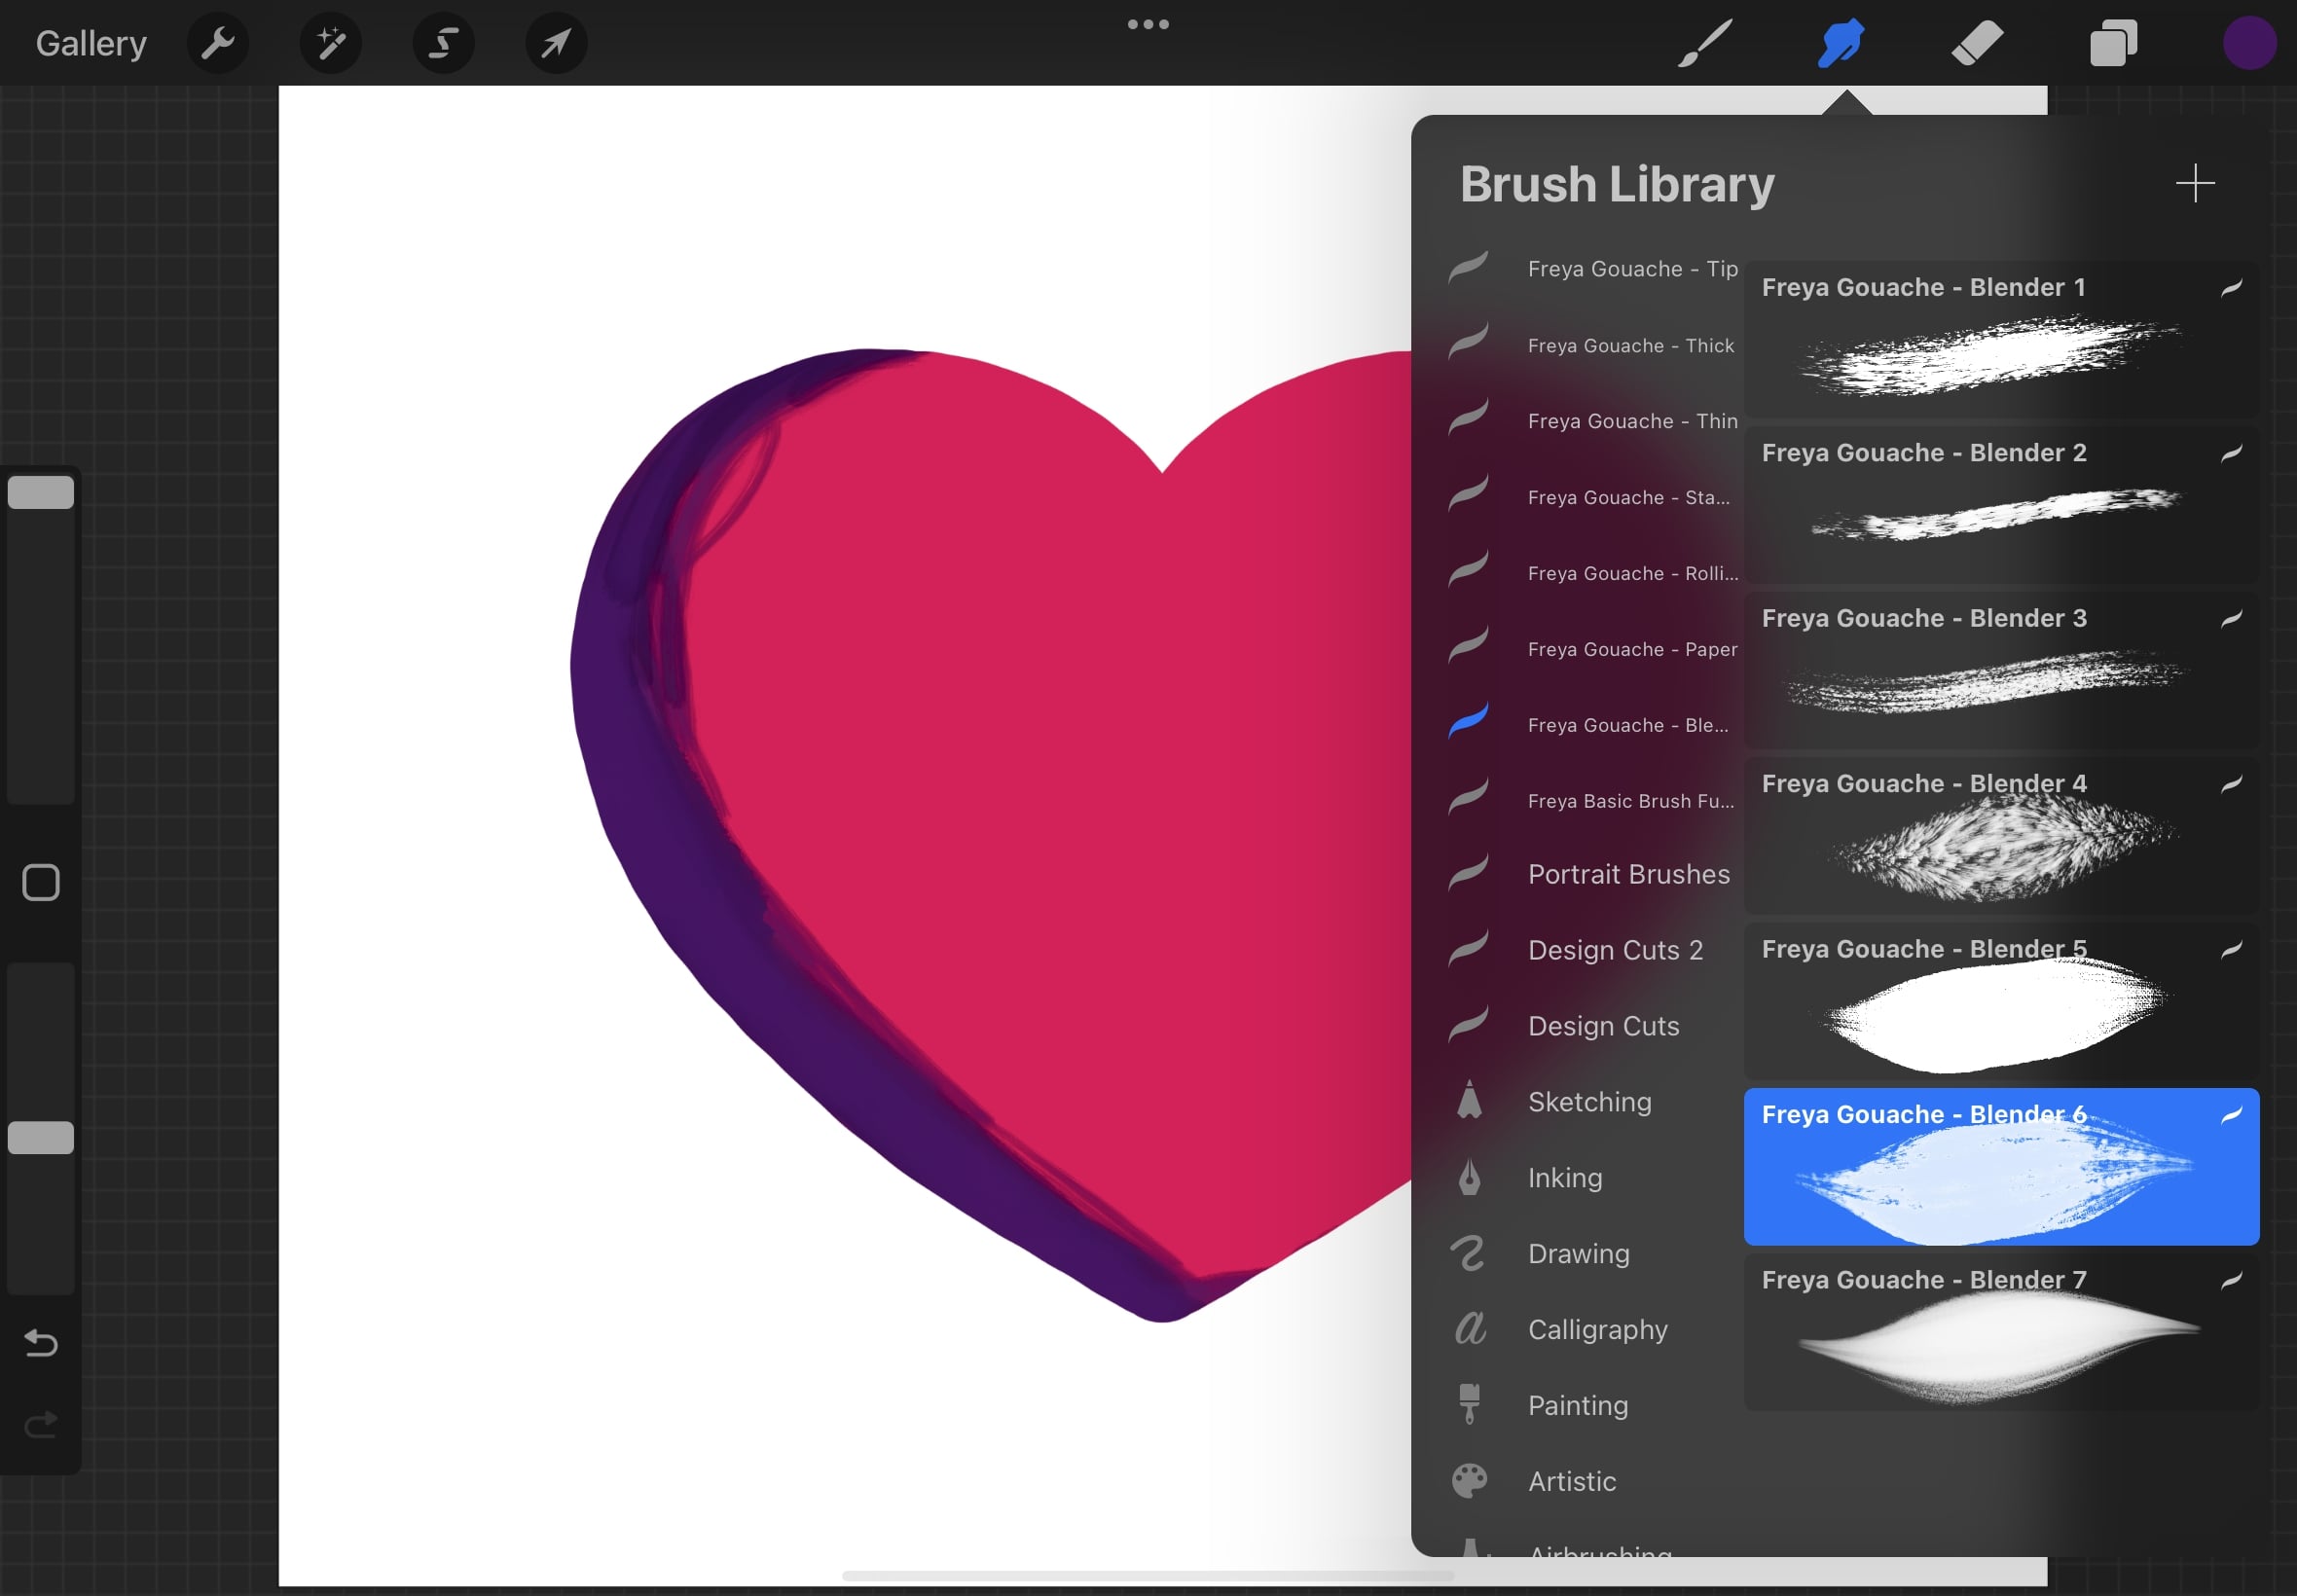
Task: Select the Adjustments magic wand tool
Action: (x=331, y=42)
